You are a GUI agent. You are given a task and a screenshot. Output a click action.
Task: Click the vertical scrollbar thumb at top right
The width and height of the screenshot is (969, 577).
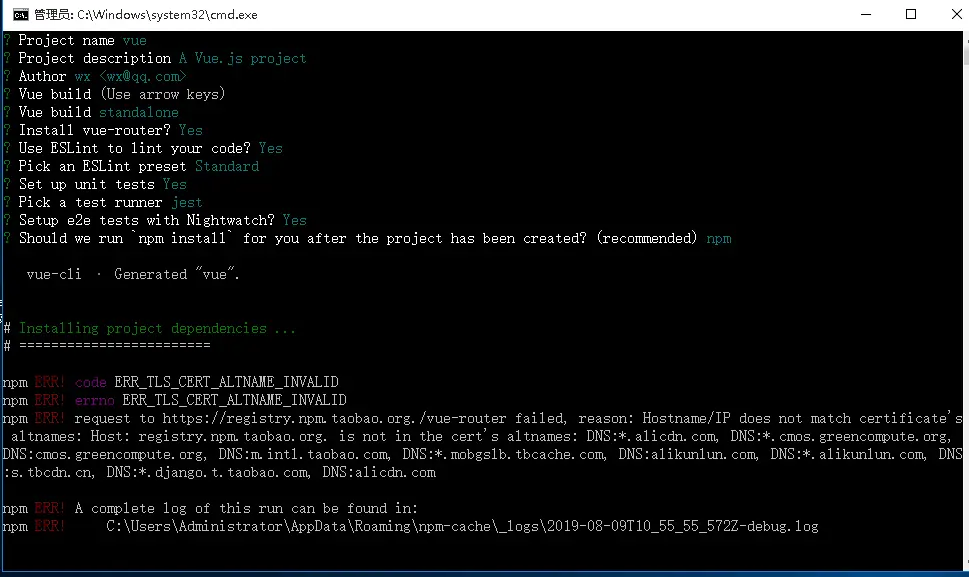(965, 52)
